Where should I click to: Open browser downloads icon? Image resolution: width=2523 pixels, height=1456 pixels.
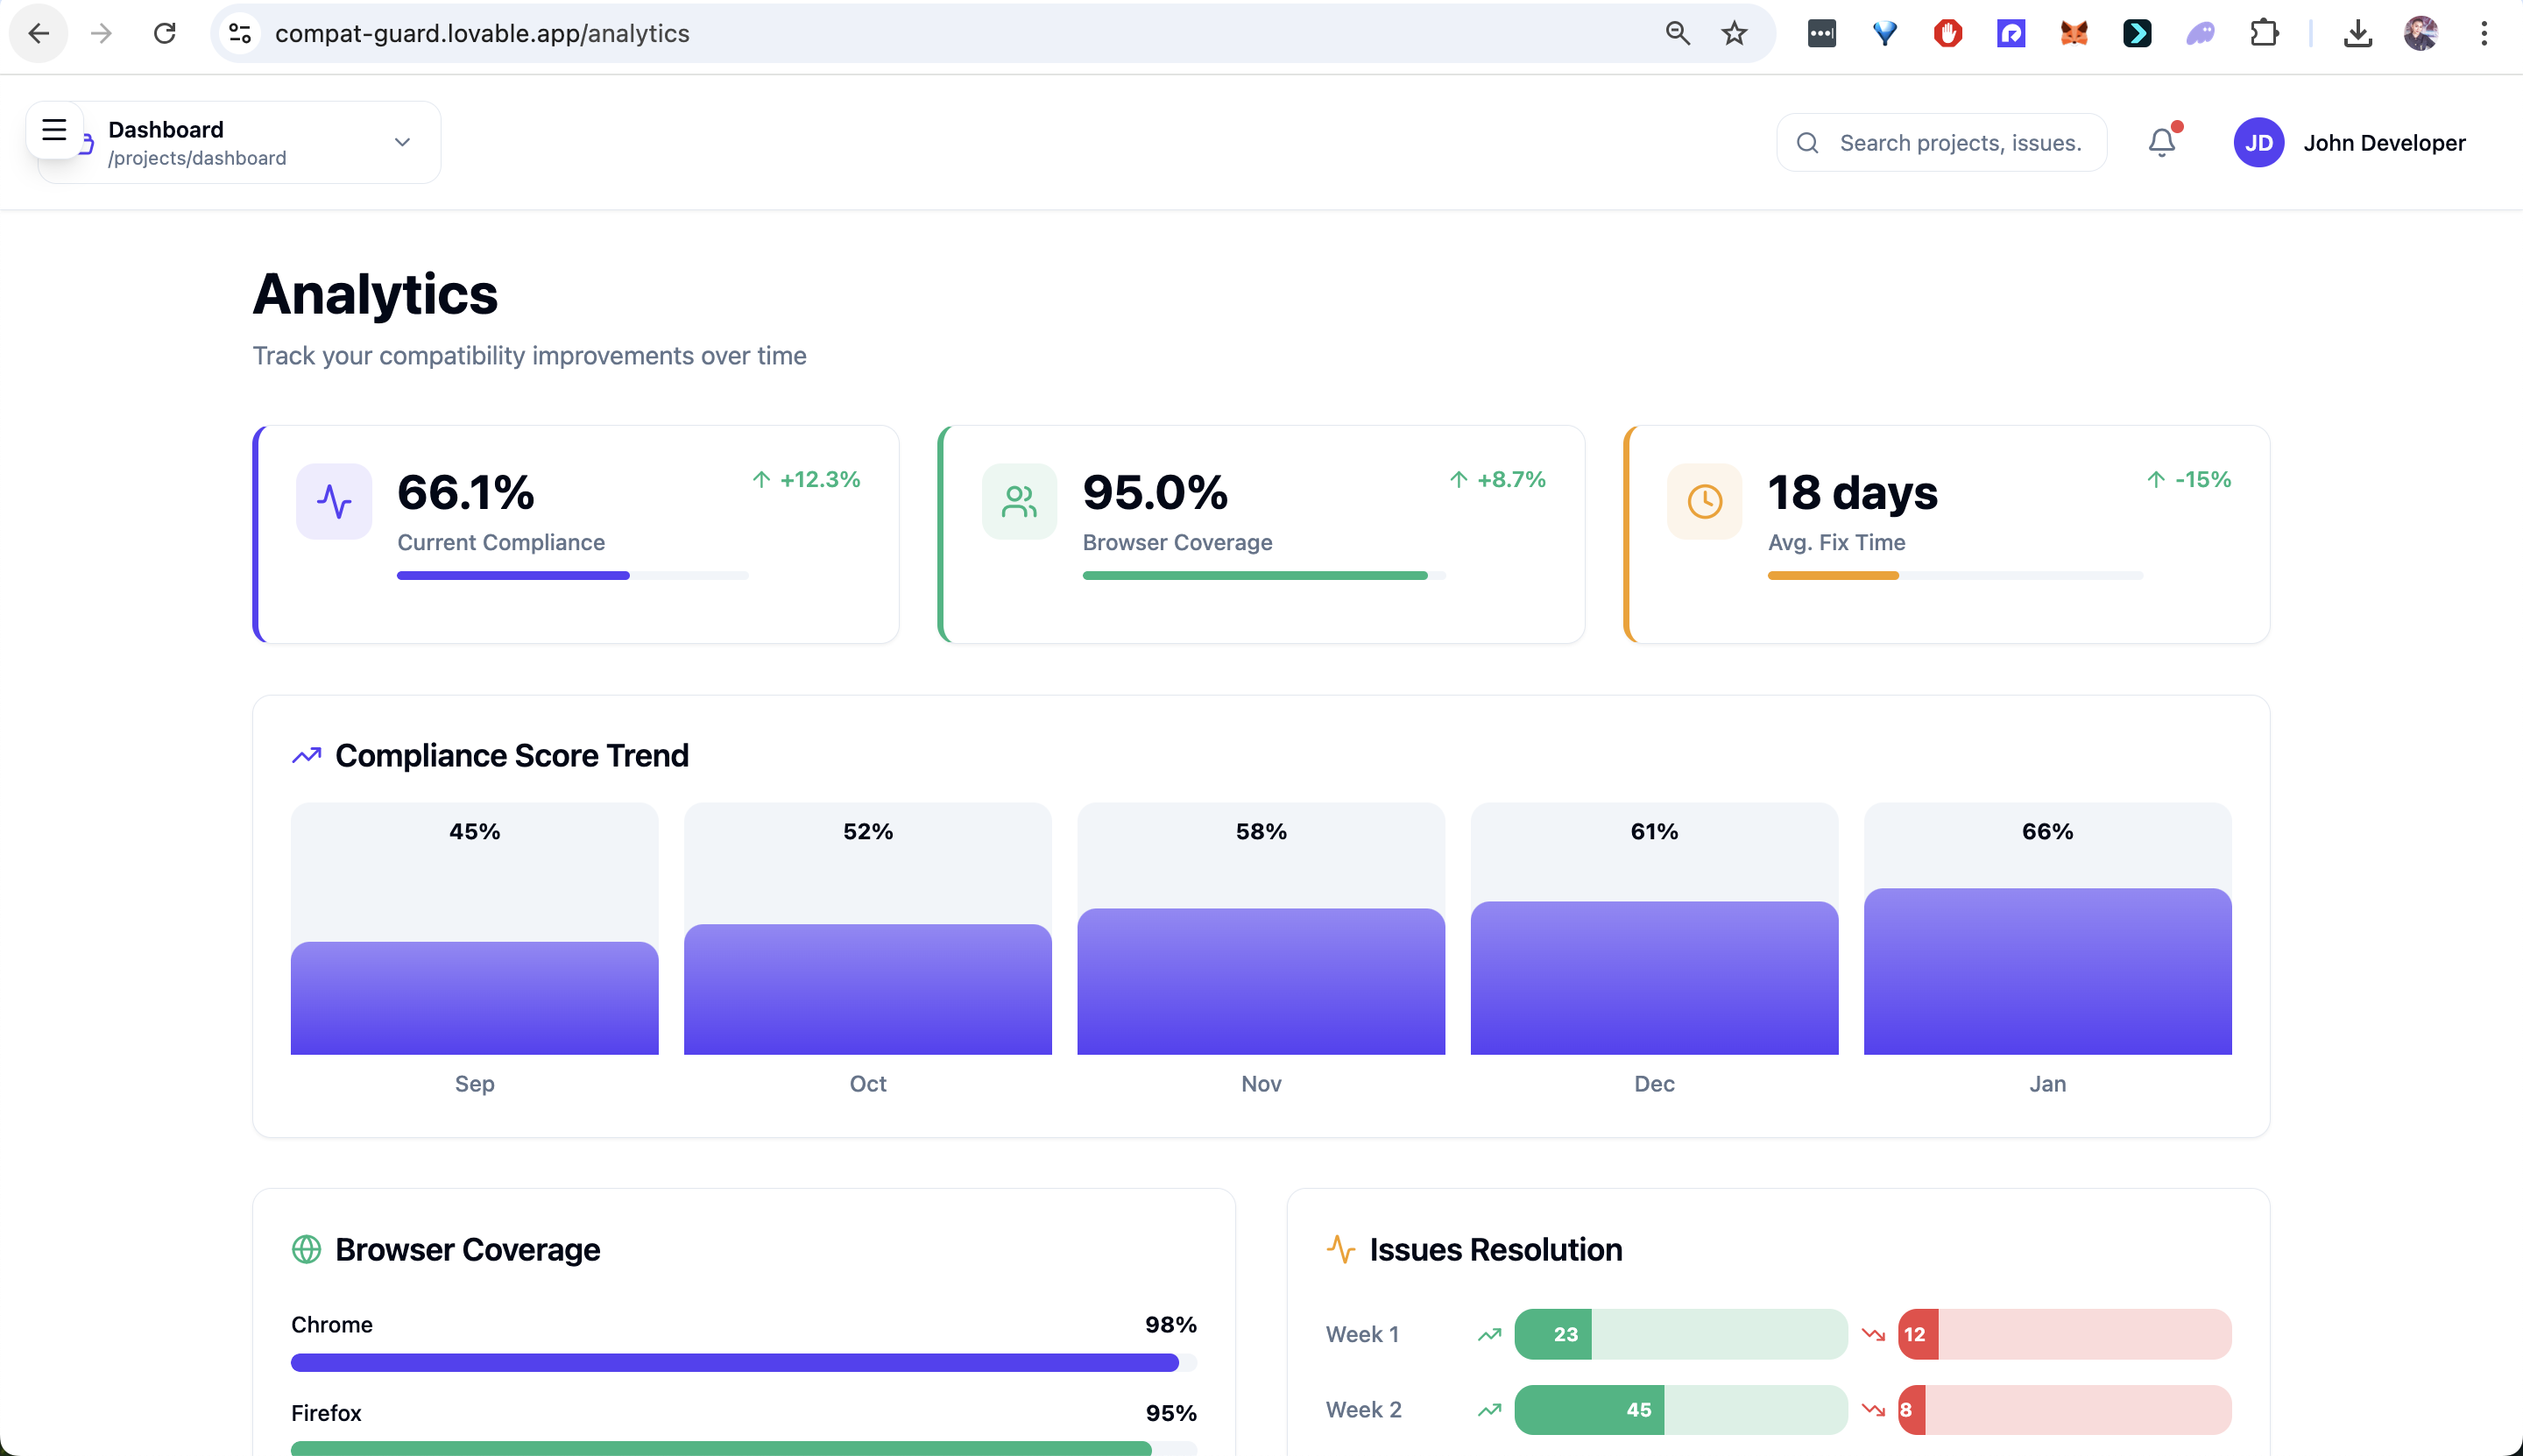coord(2357,34)
